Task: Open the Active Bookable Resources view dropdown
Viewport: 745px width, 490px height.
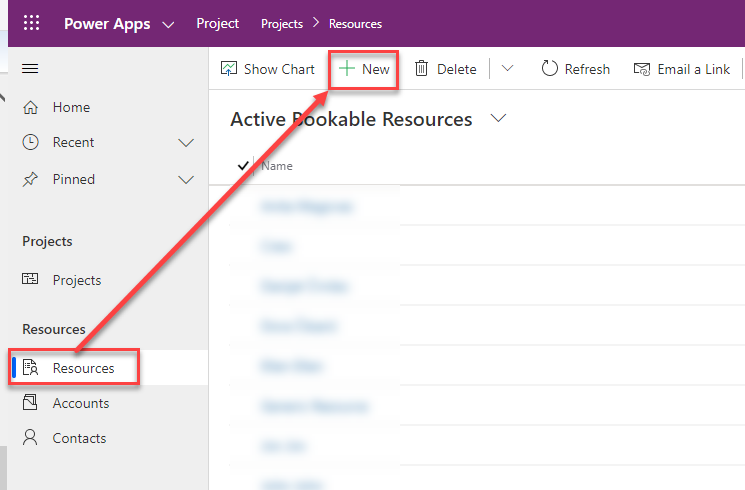Action: tap(498, 119)
